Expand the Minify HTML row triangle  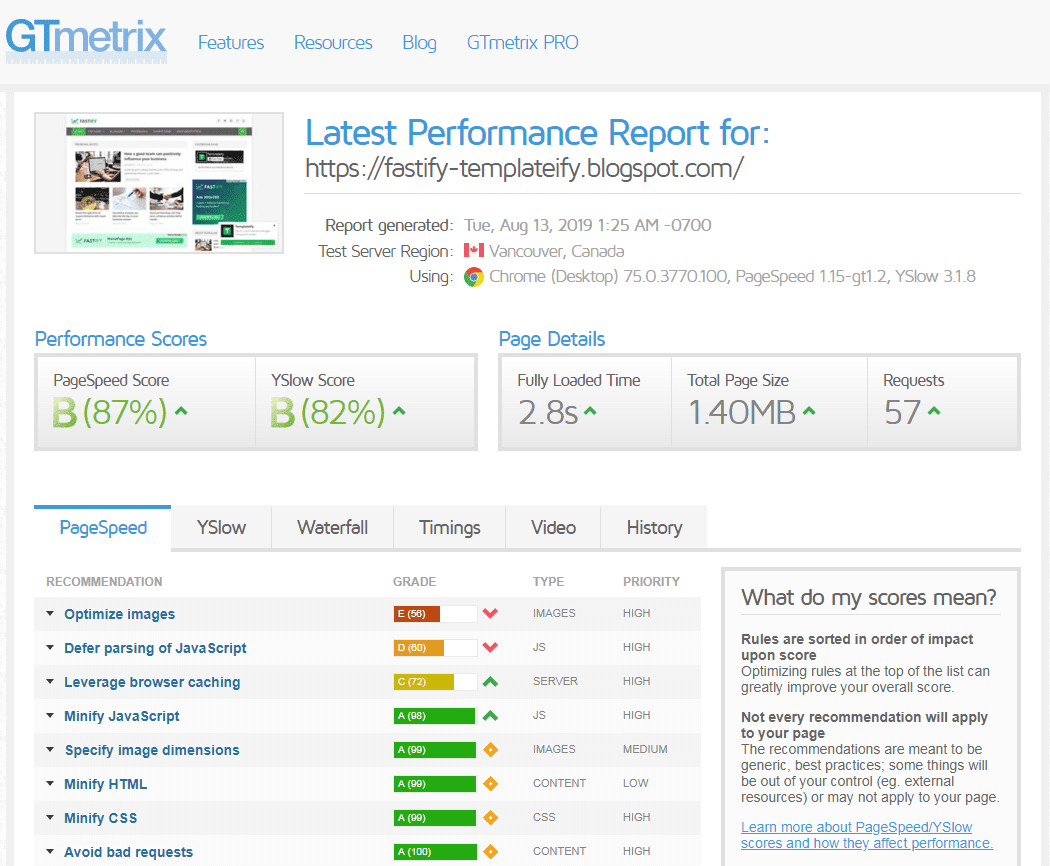click(50, 784)
